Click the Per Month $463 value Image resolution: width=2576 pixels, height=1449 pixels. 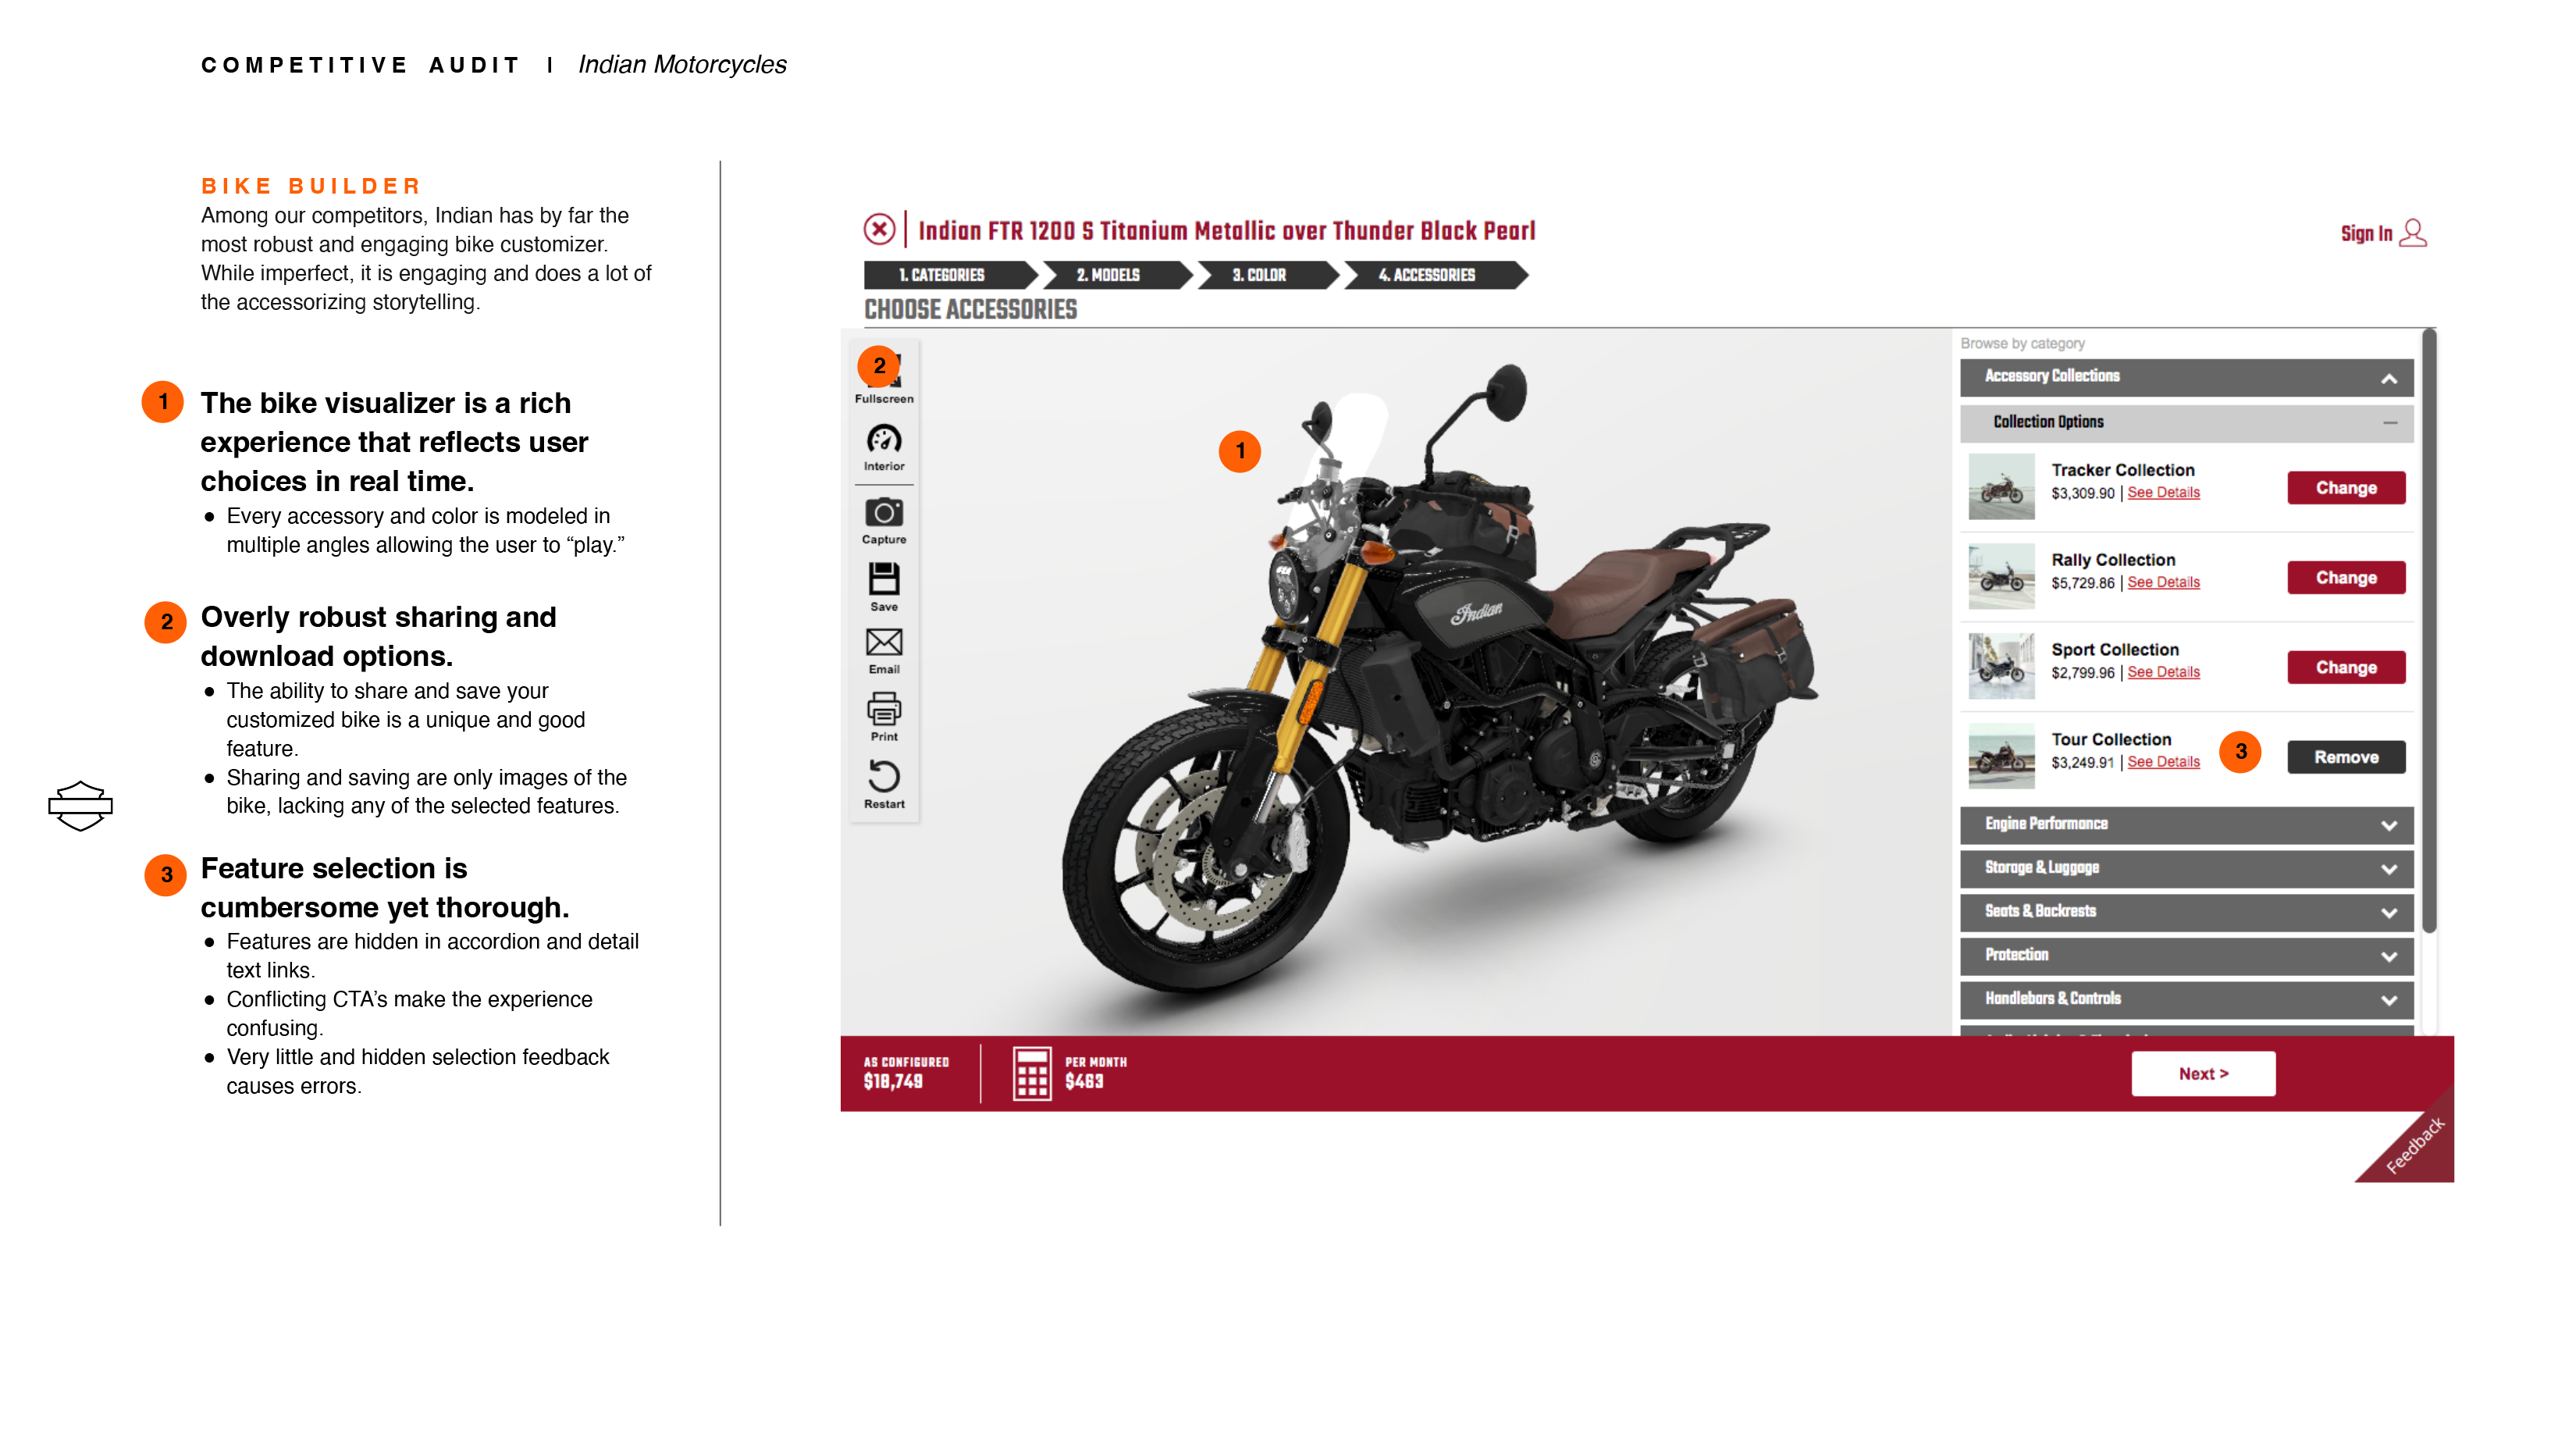coord(1095,1073)
